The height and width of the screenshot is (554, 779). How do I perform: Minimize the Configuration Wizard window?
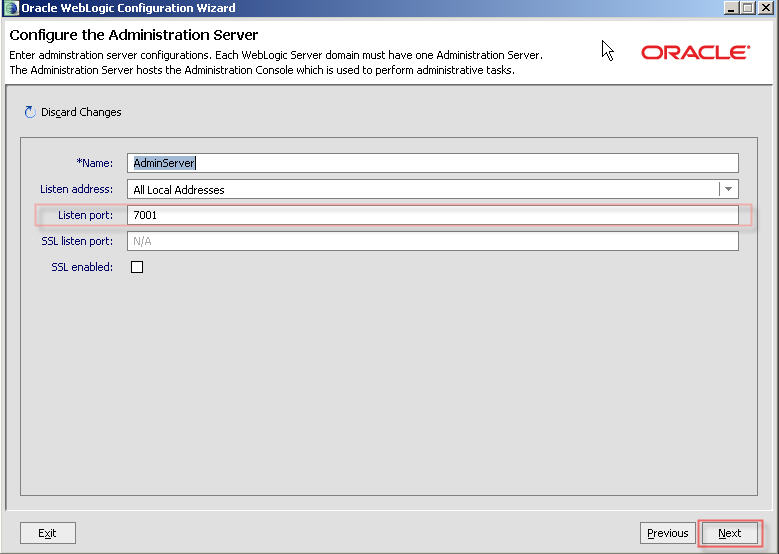point(731,8)
